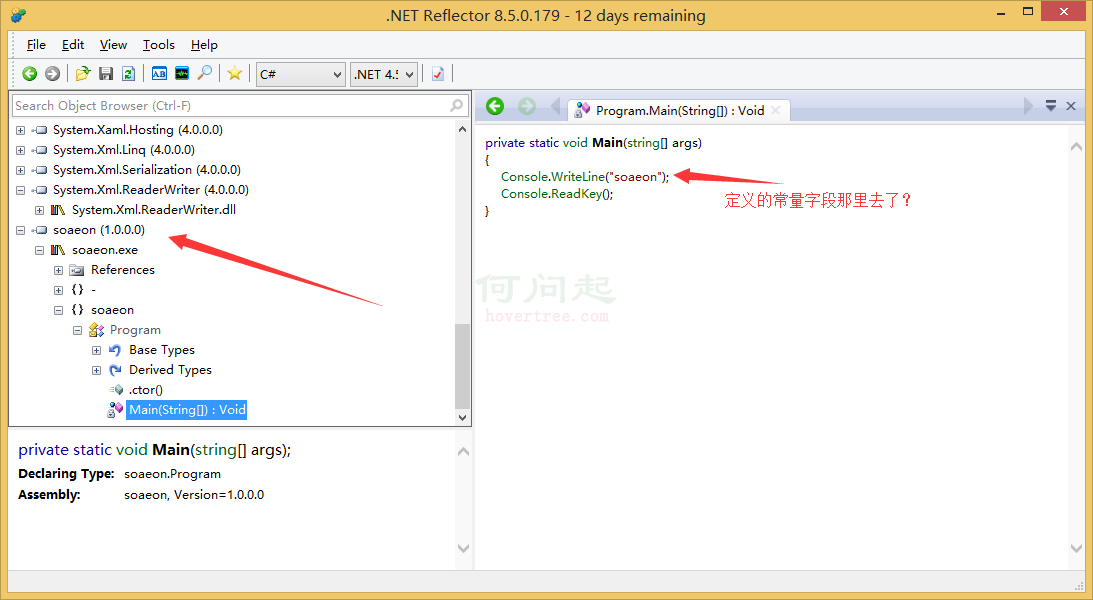Click the details pane scroll-up arrow
1093x600 pixels.
464,452
